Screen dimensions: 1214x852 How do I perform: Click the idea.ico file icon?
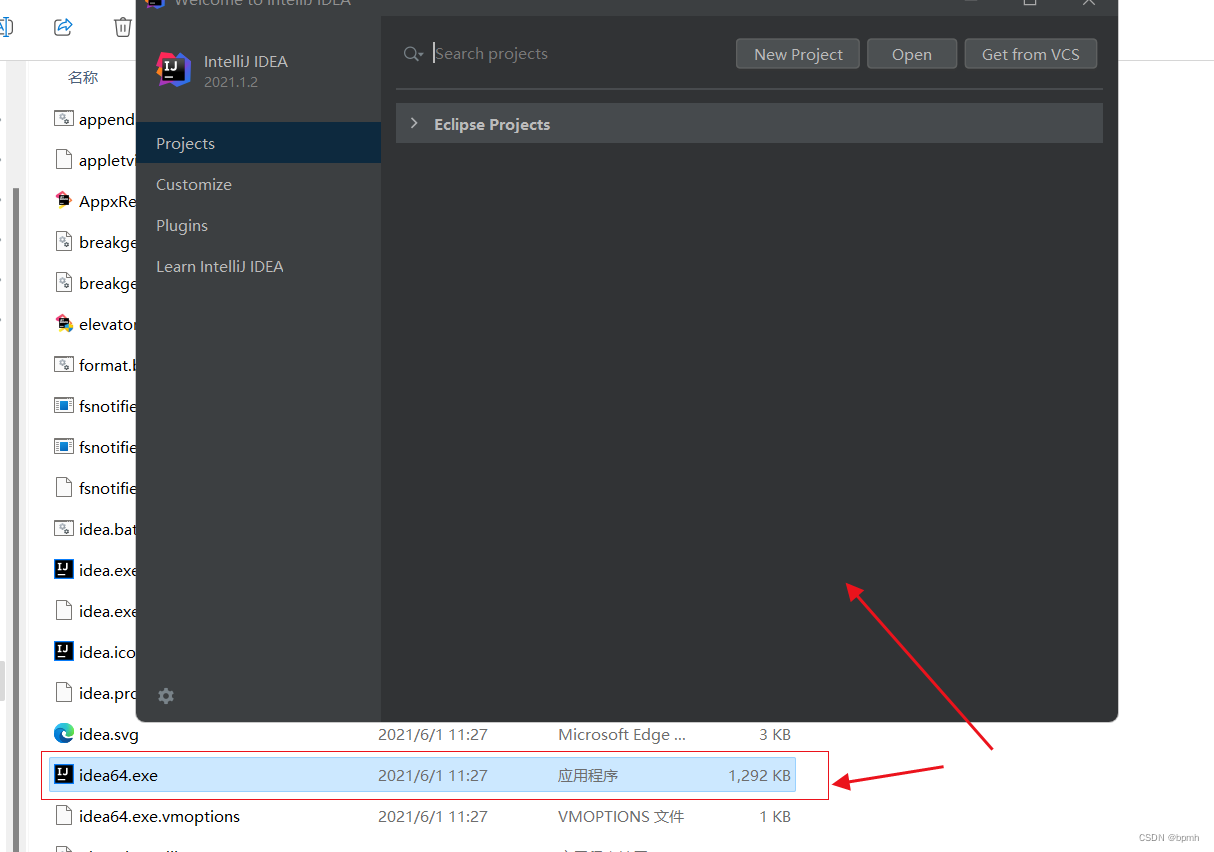[x=62, y=651]
